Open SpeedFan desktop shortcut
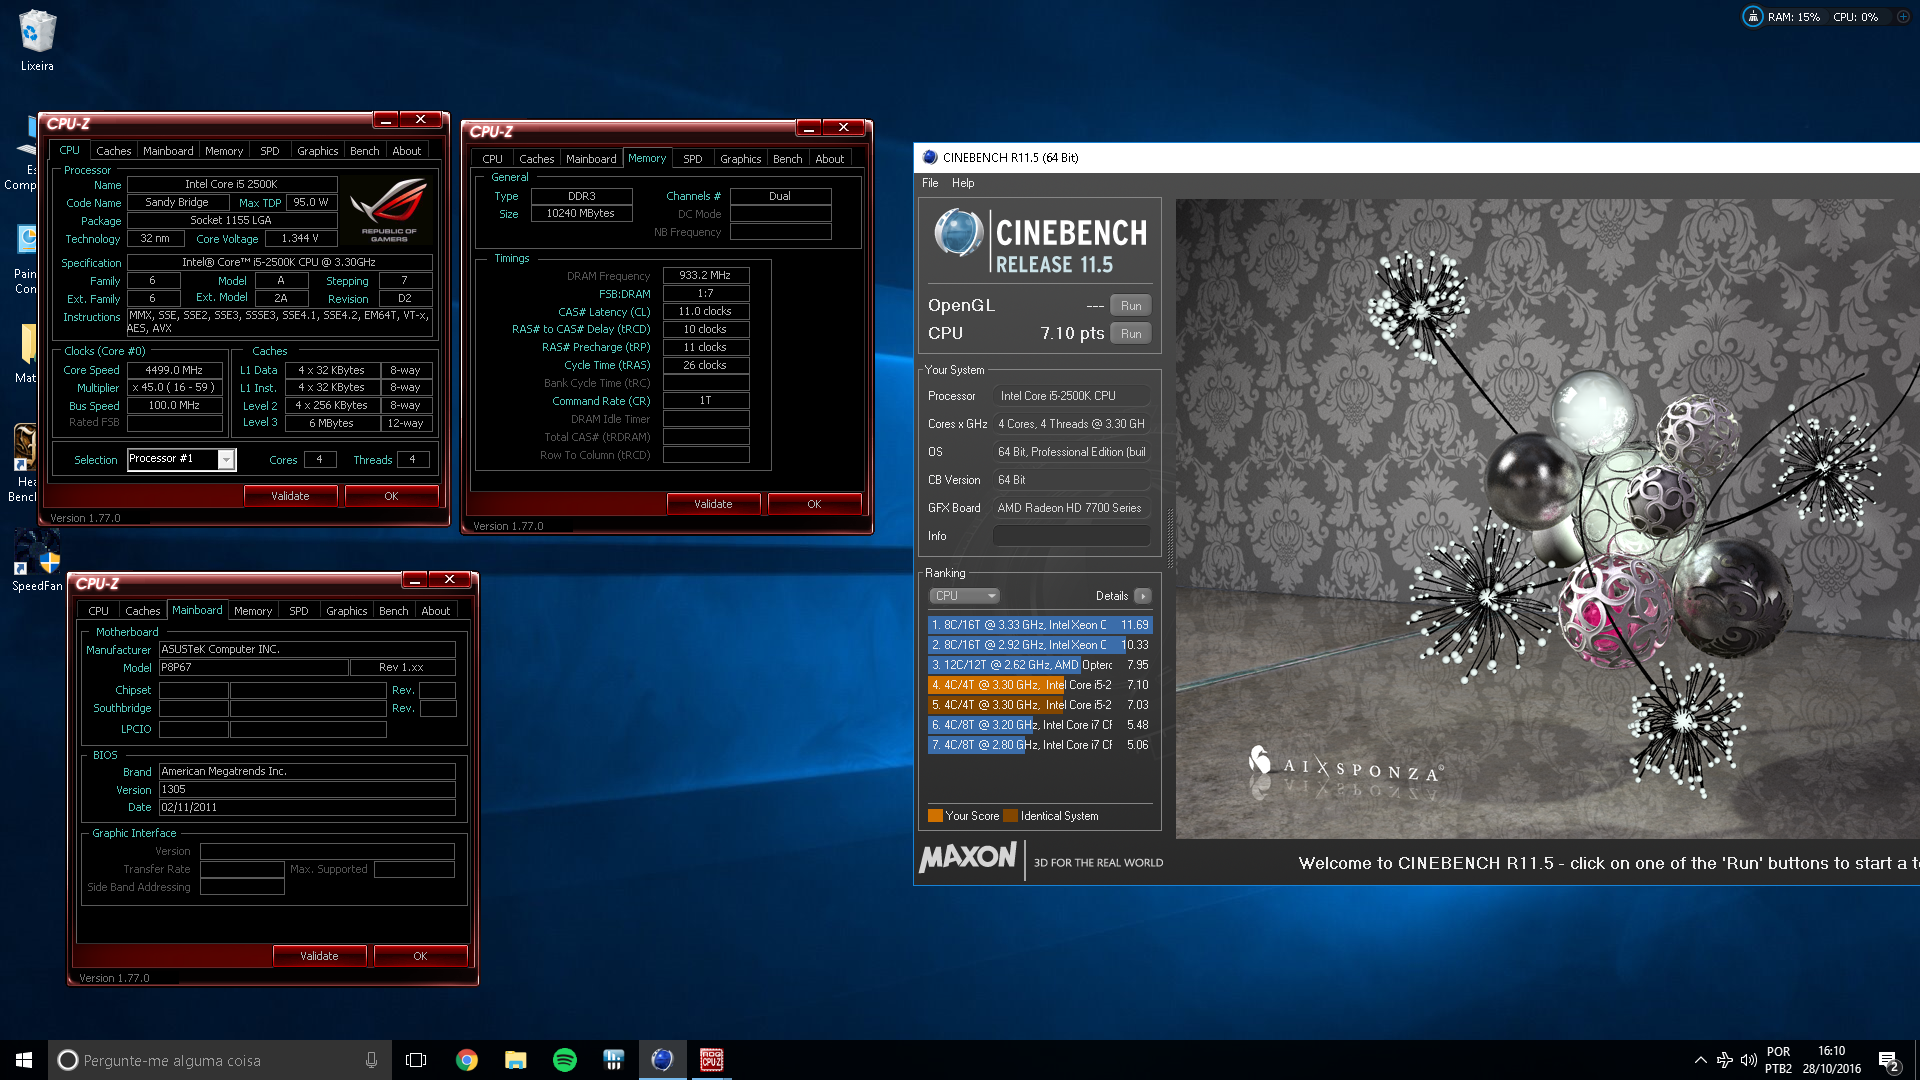 37,562
